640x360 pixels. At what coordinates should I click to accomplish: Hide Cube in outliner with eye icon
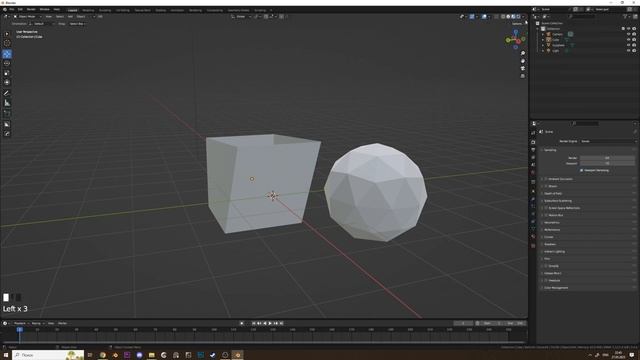[x=629, y=40]
